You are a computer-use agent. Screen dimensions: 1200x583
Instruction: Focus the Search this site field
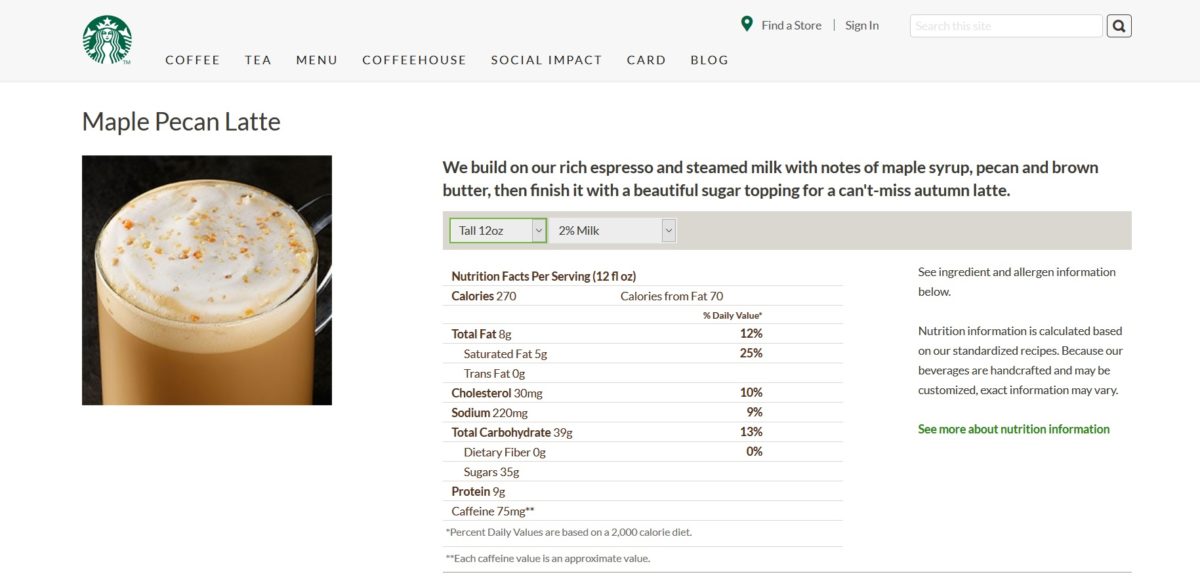tap(1006, 26)
